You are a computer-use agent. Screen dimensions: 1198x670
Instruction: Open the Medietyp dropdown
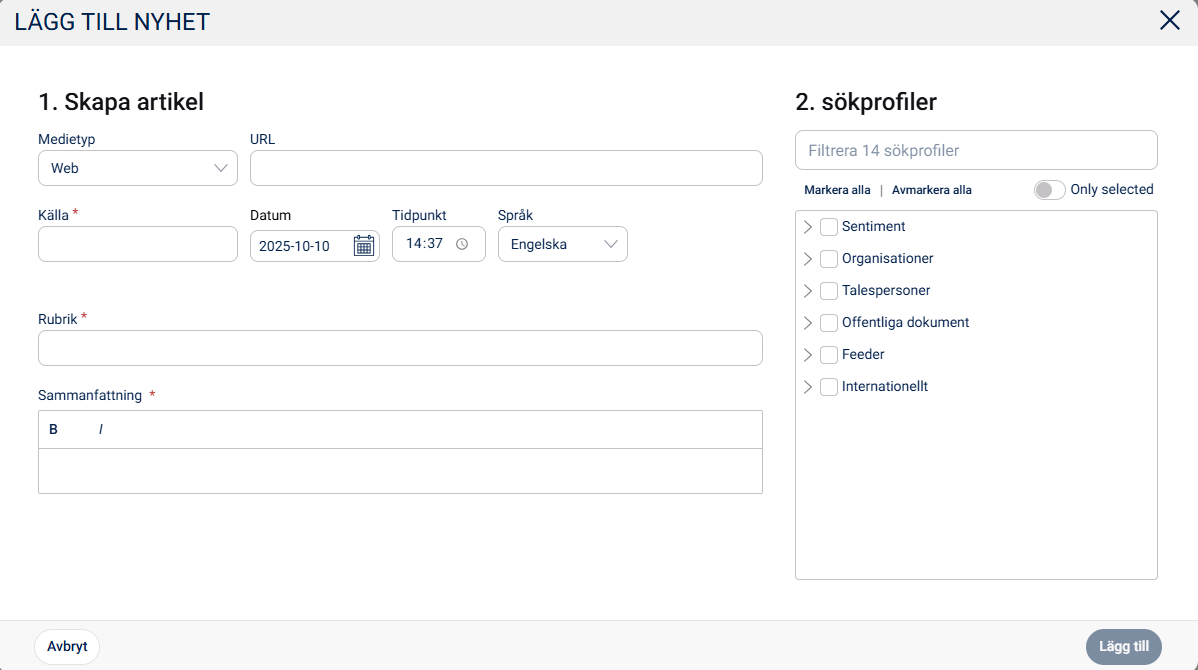(x=138, y=168)
